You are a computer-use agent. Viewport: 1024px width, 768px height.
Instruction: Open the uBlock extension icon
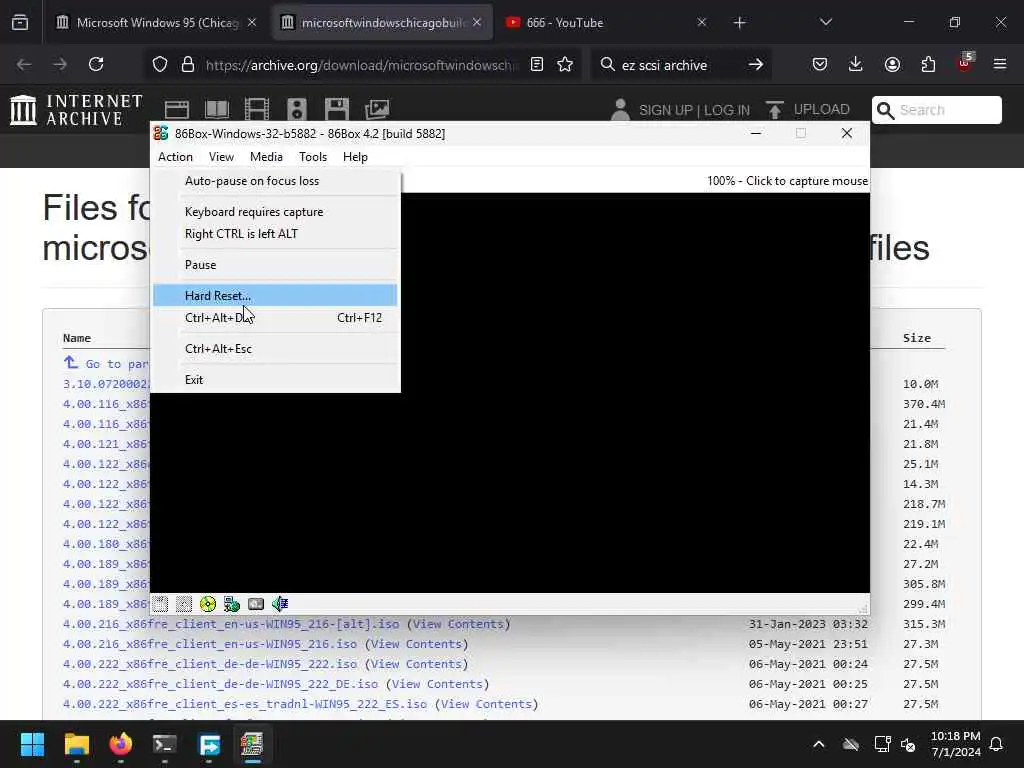pyautogui.click(x=965, y=63)
